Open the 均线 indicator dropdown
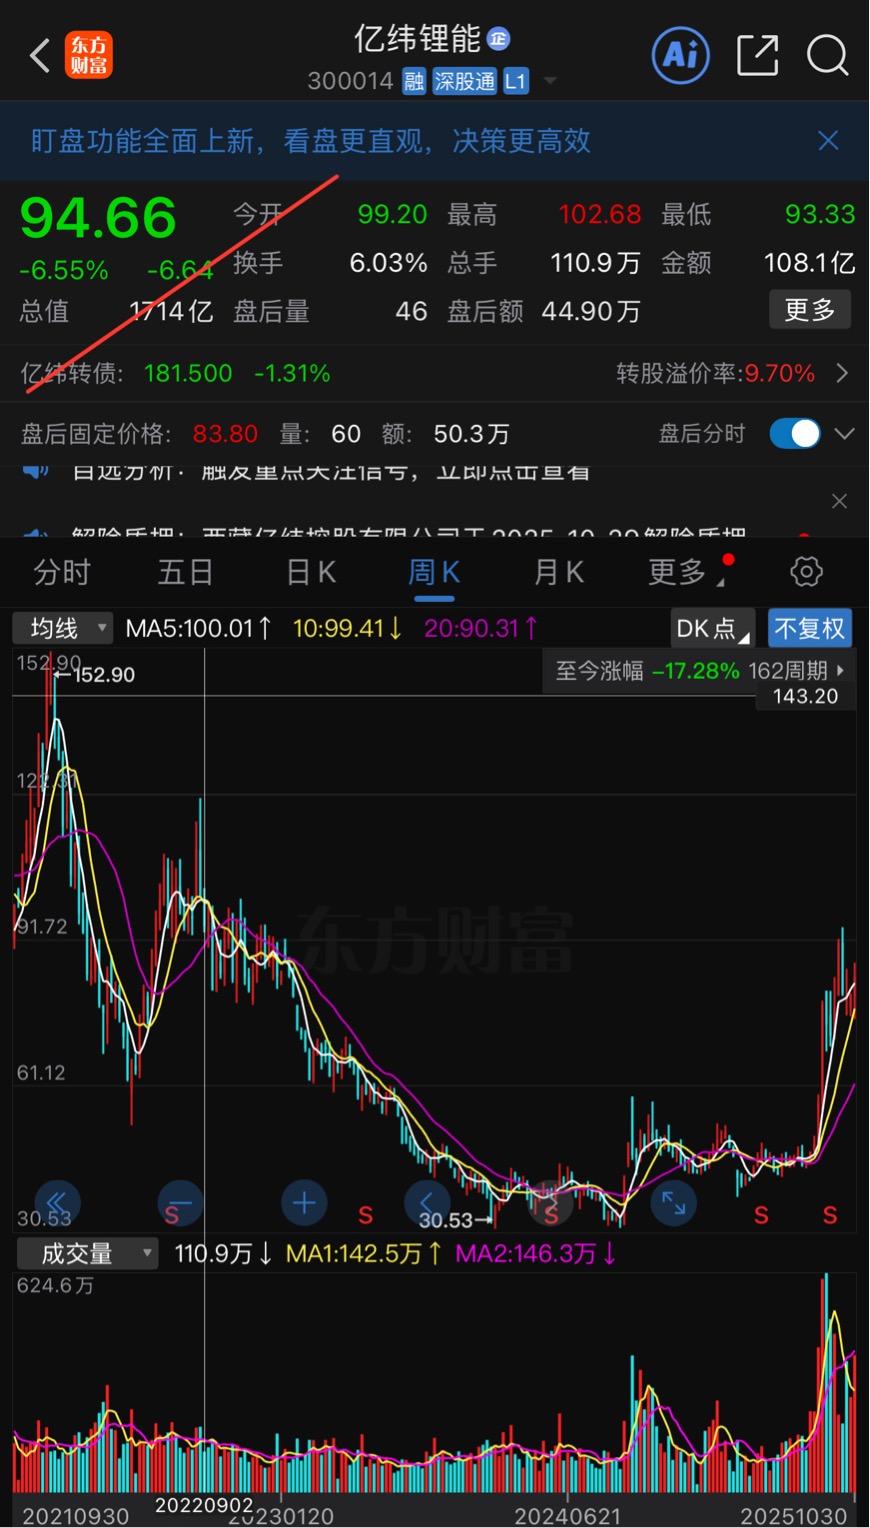 (x=62, y=628)
